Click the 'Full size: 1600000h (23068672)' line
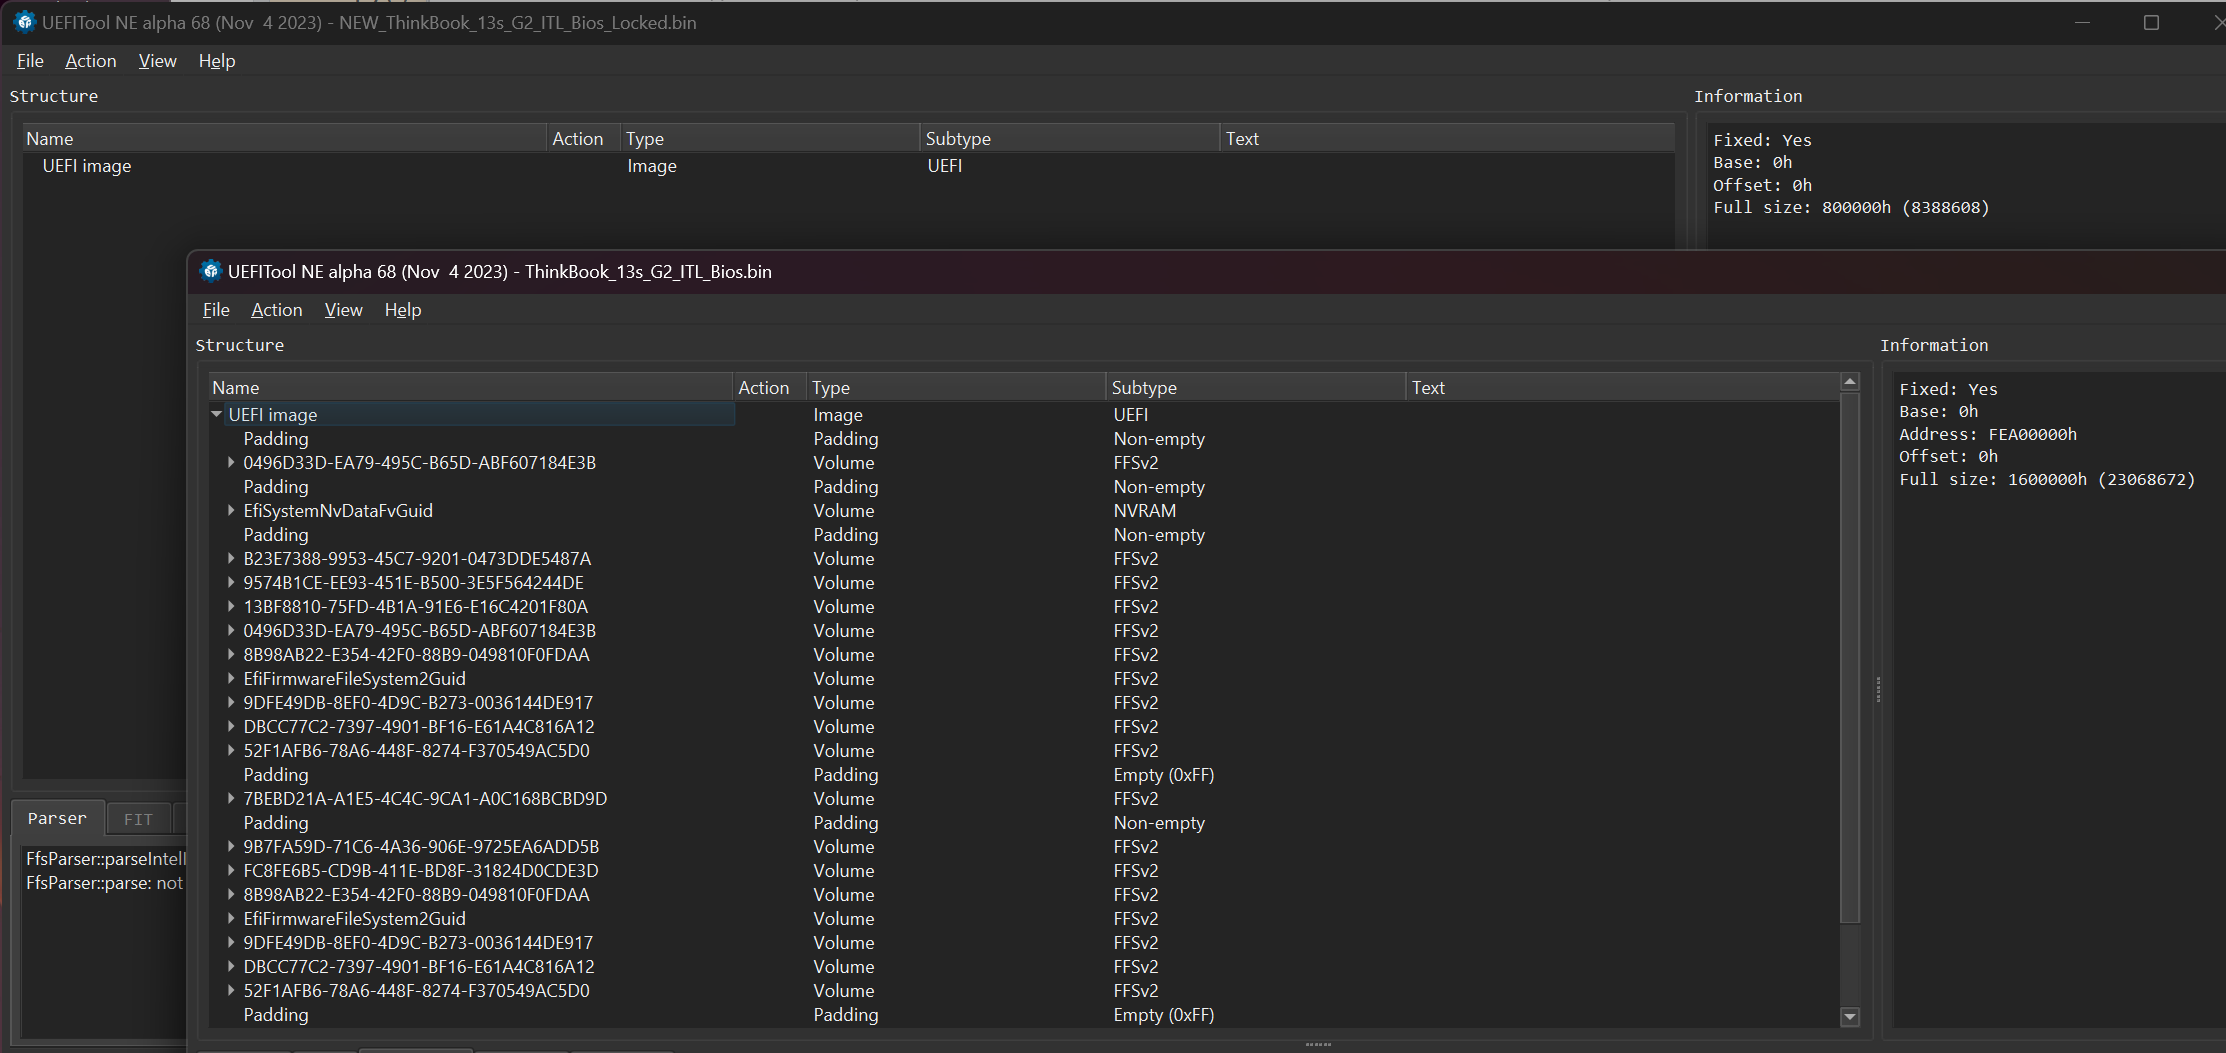Screen dimensions: 2226x1053 [2047, 479]
